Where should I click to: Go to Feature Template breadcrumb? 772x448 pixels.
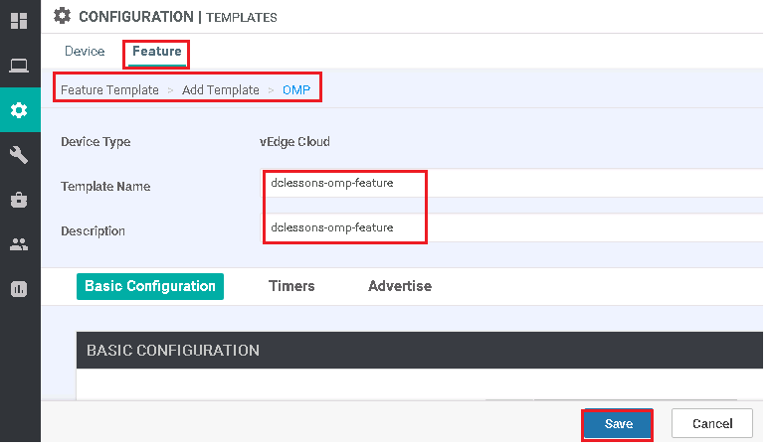click(109, 90)
